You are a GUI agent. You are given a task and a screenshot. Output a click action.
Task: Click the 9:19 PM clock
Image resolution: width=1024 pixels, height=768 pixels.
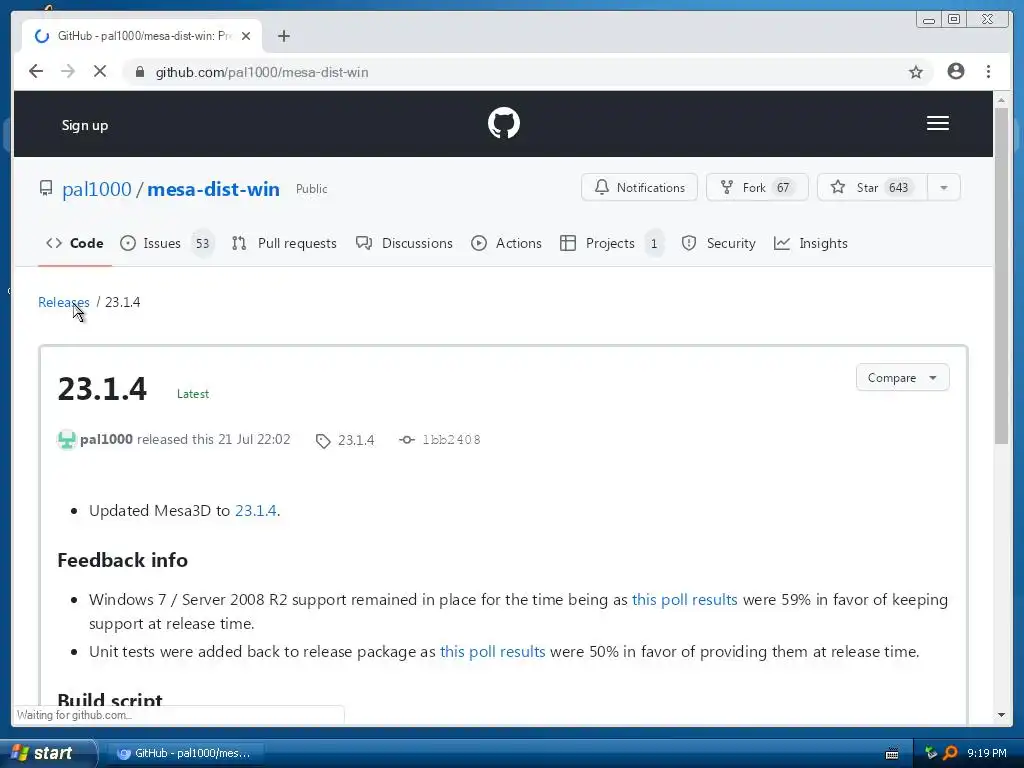click(x=987, y=753)
